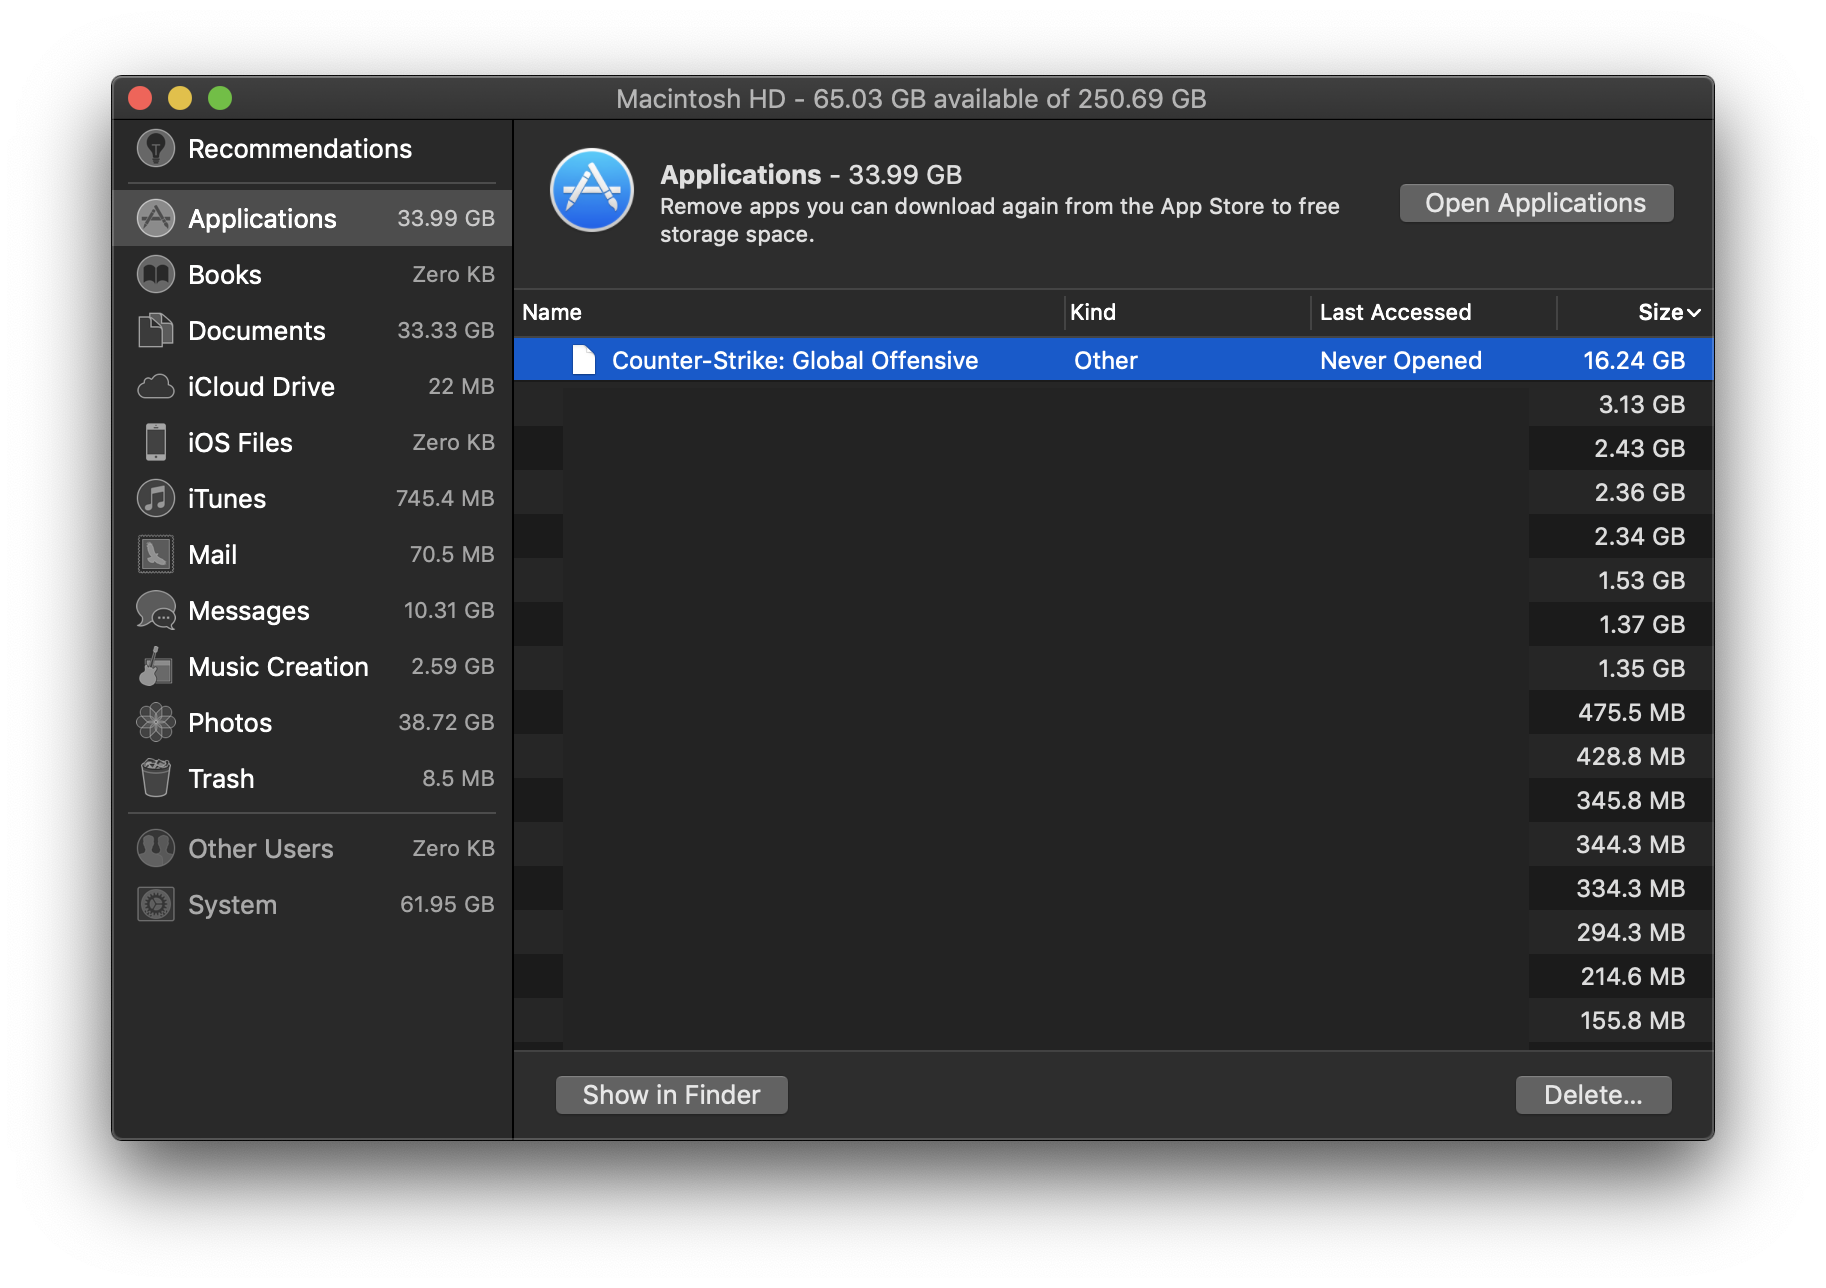This screenshot has height=1288, width=1826.
Task: Click the iCloud Drive cloud icon
Action: tap(155, 387)
